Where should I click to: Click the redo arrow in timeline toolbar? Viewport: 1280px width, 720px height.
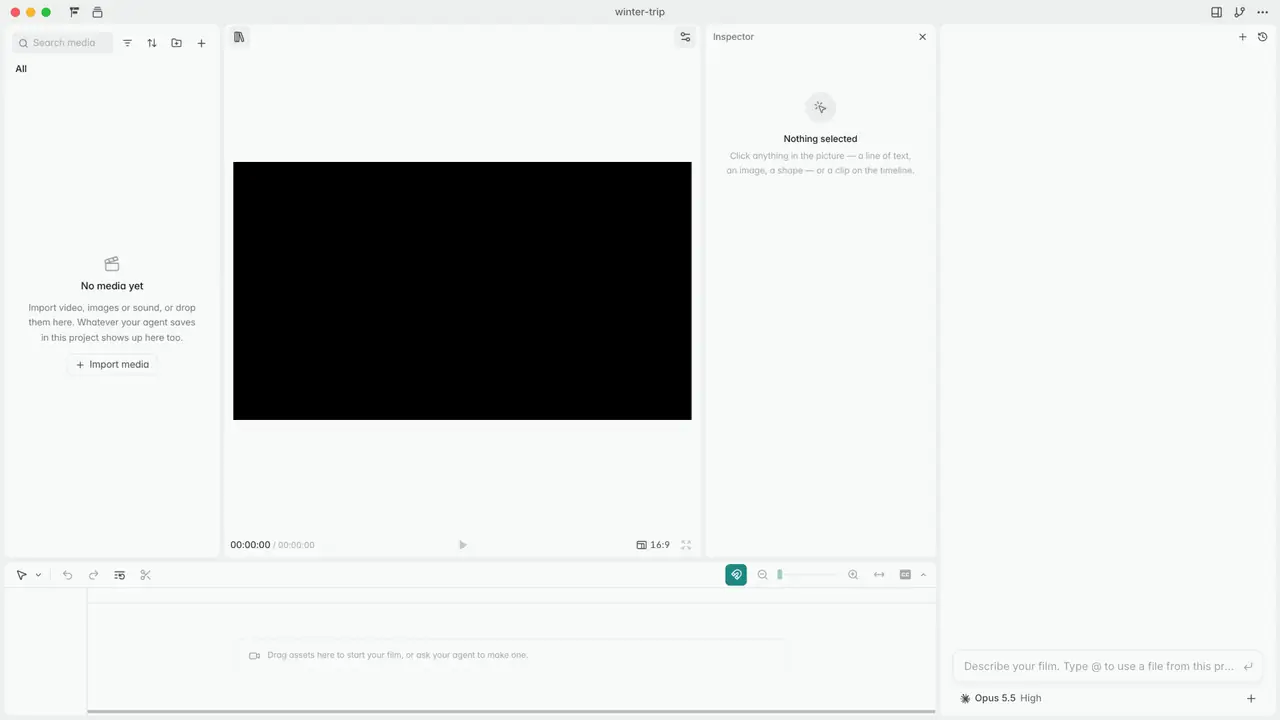tap(93, 575)
